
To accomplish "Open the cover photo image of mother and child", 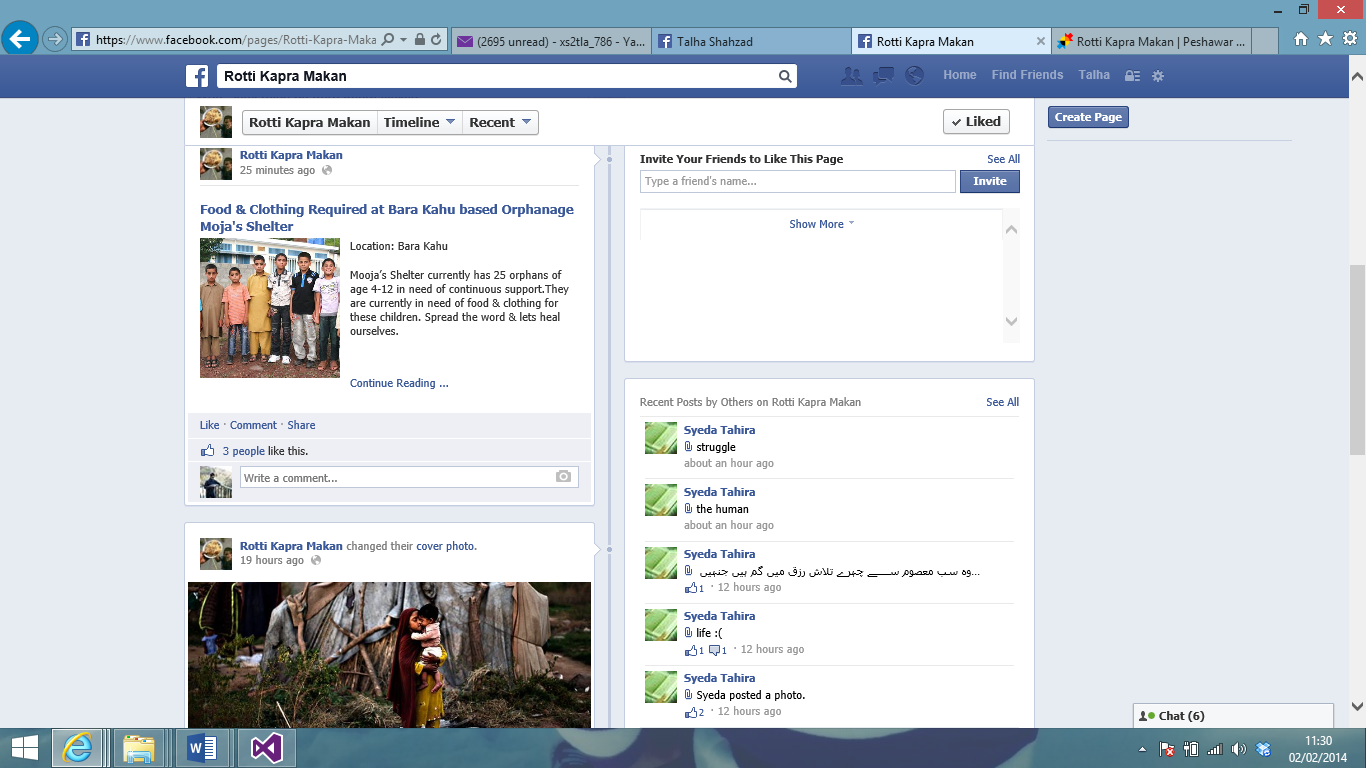I will coord(389,655).
